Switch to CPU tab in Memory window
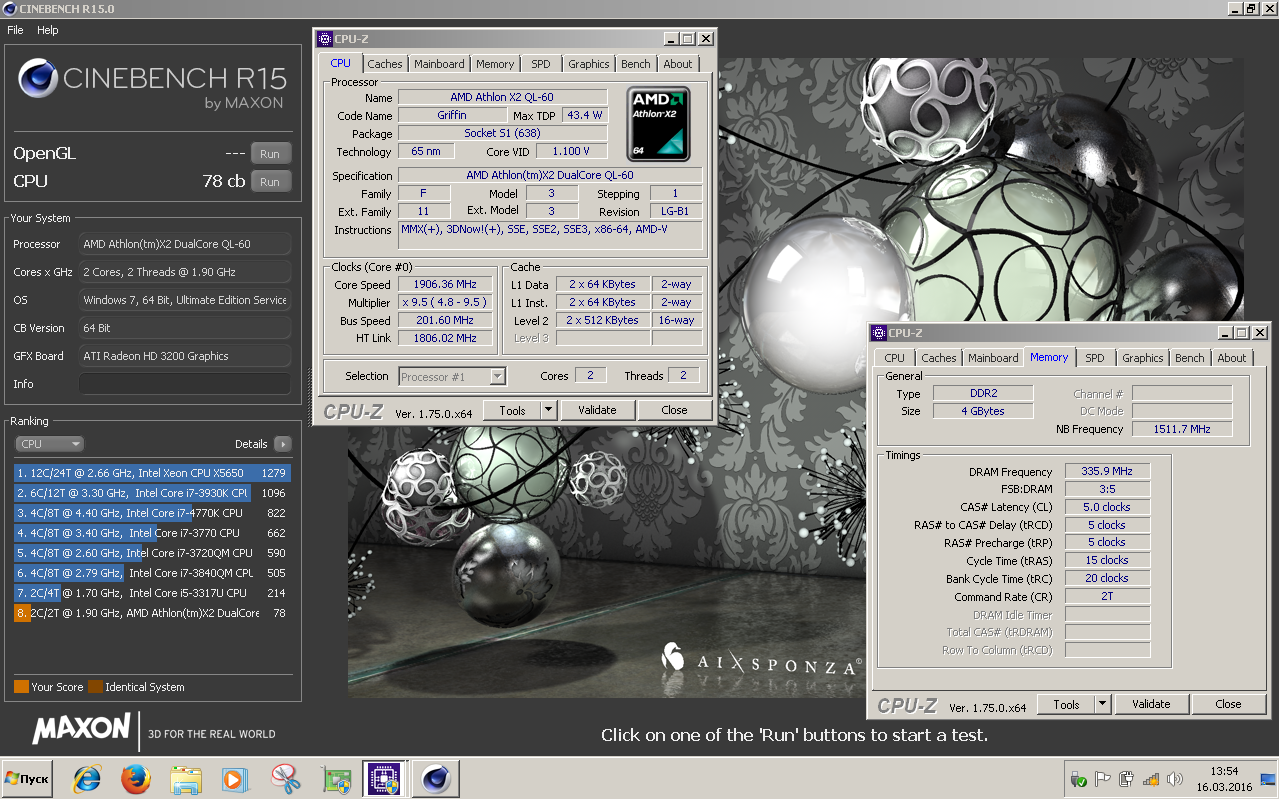 pos(895,358)
